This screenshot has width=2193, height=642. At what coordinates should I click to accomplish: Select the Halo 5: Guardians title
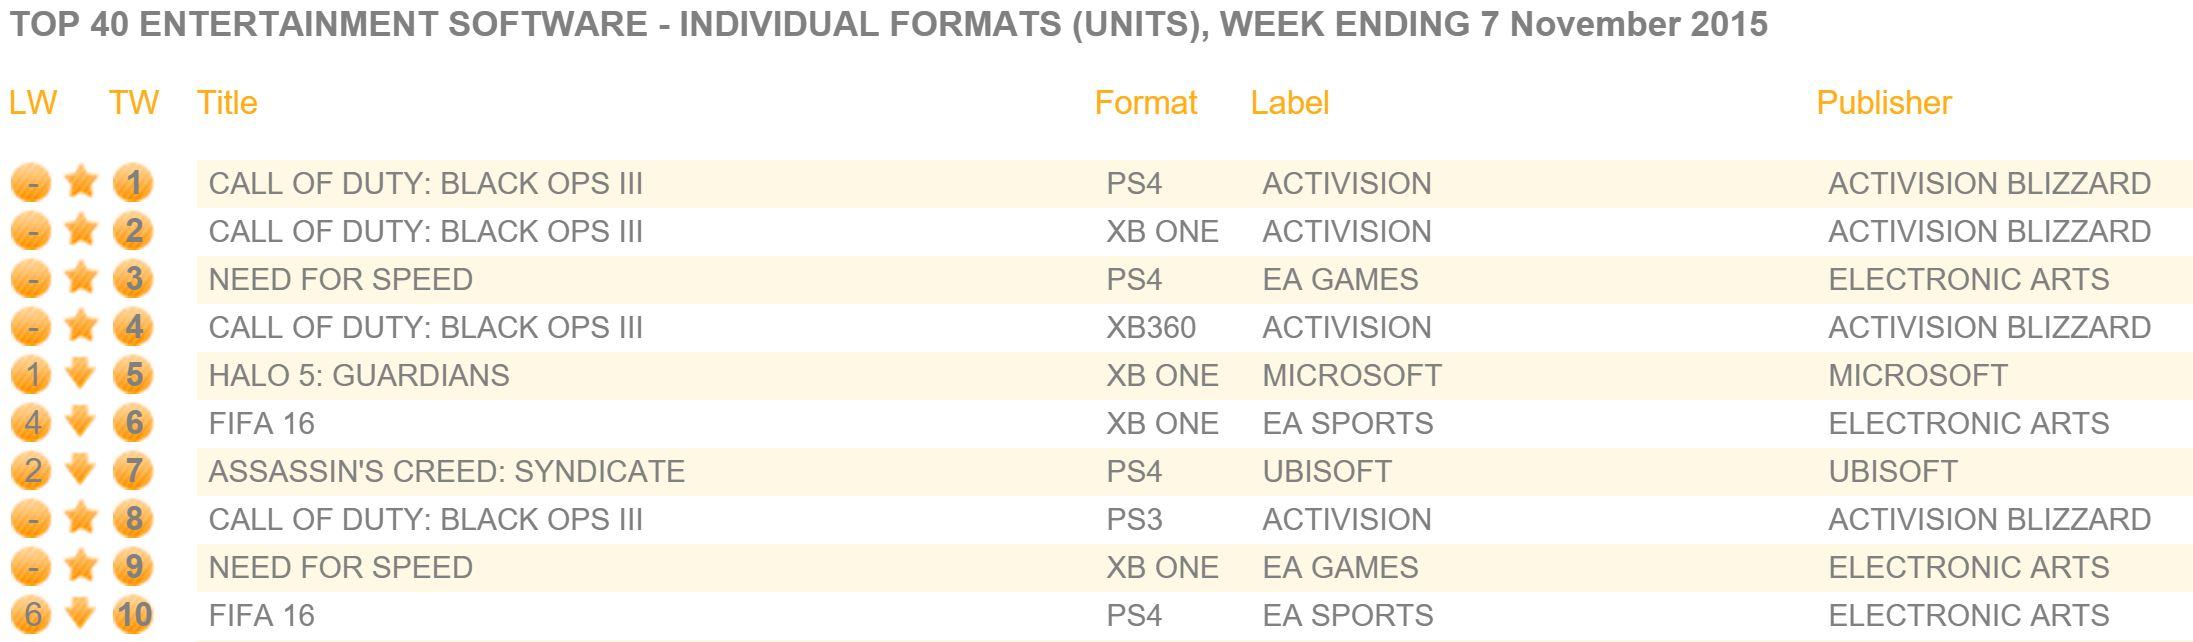pos(359,375)
